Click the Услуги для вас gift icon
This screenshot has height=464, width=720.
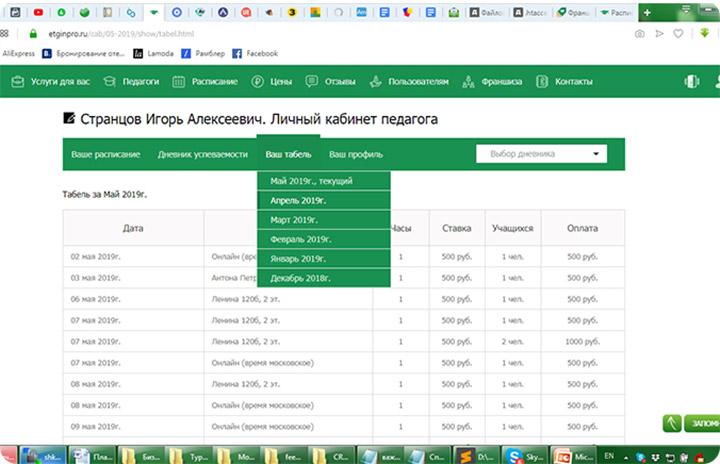(19, 82)
